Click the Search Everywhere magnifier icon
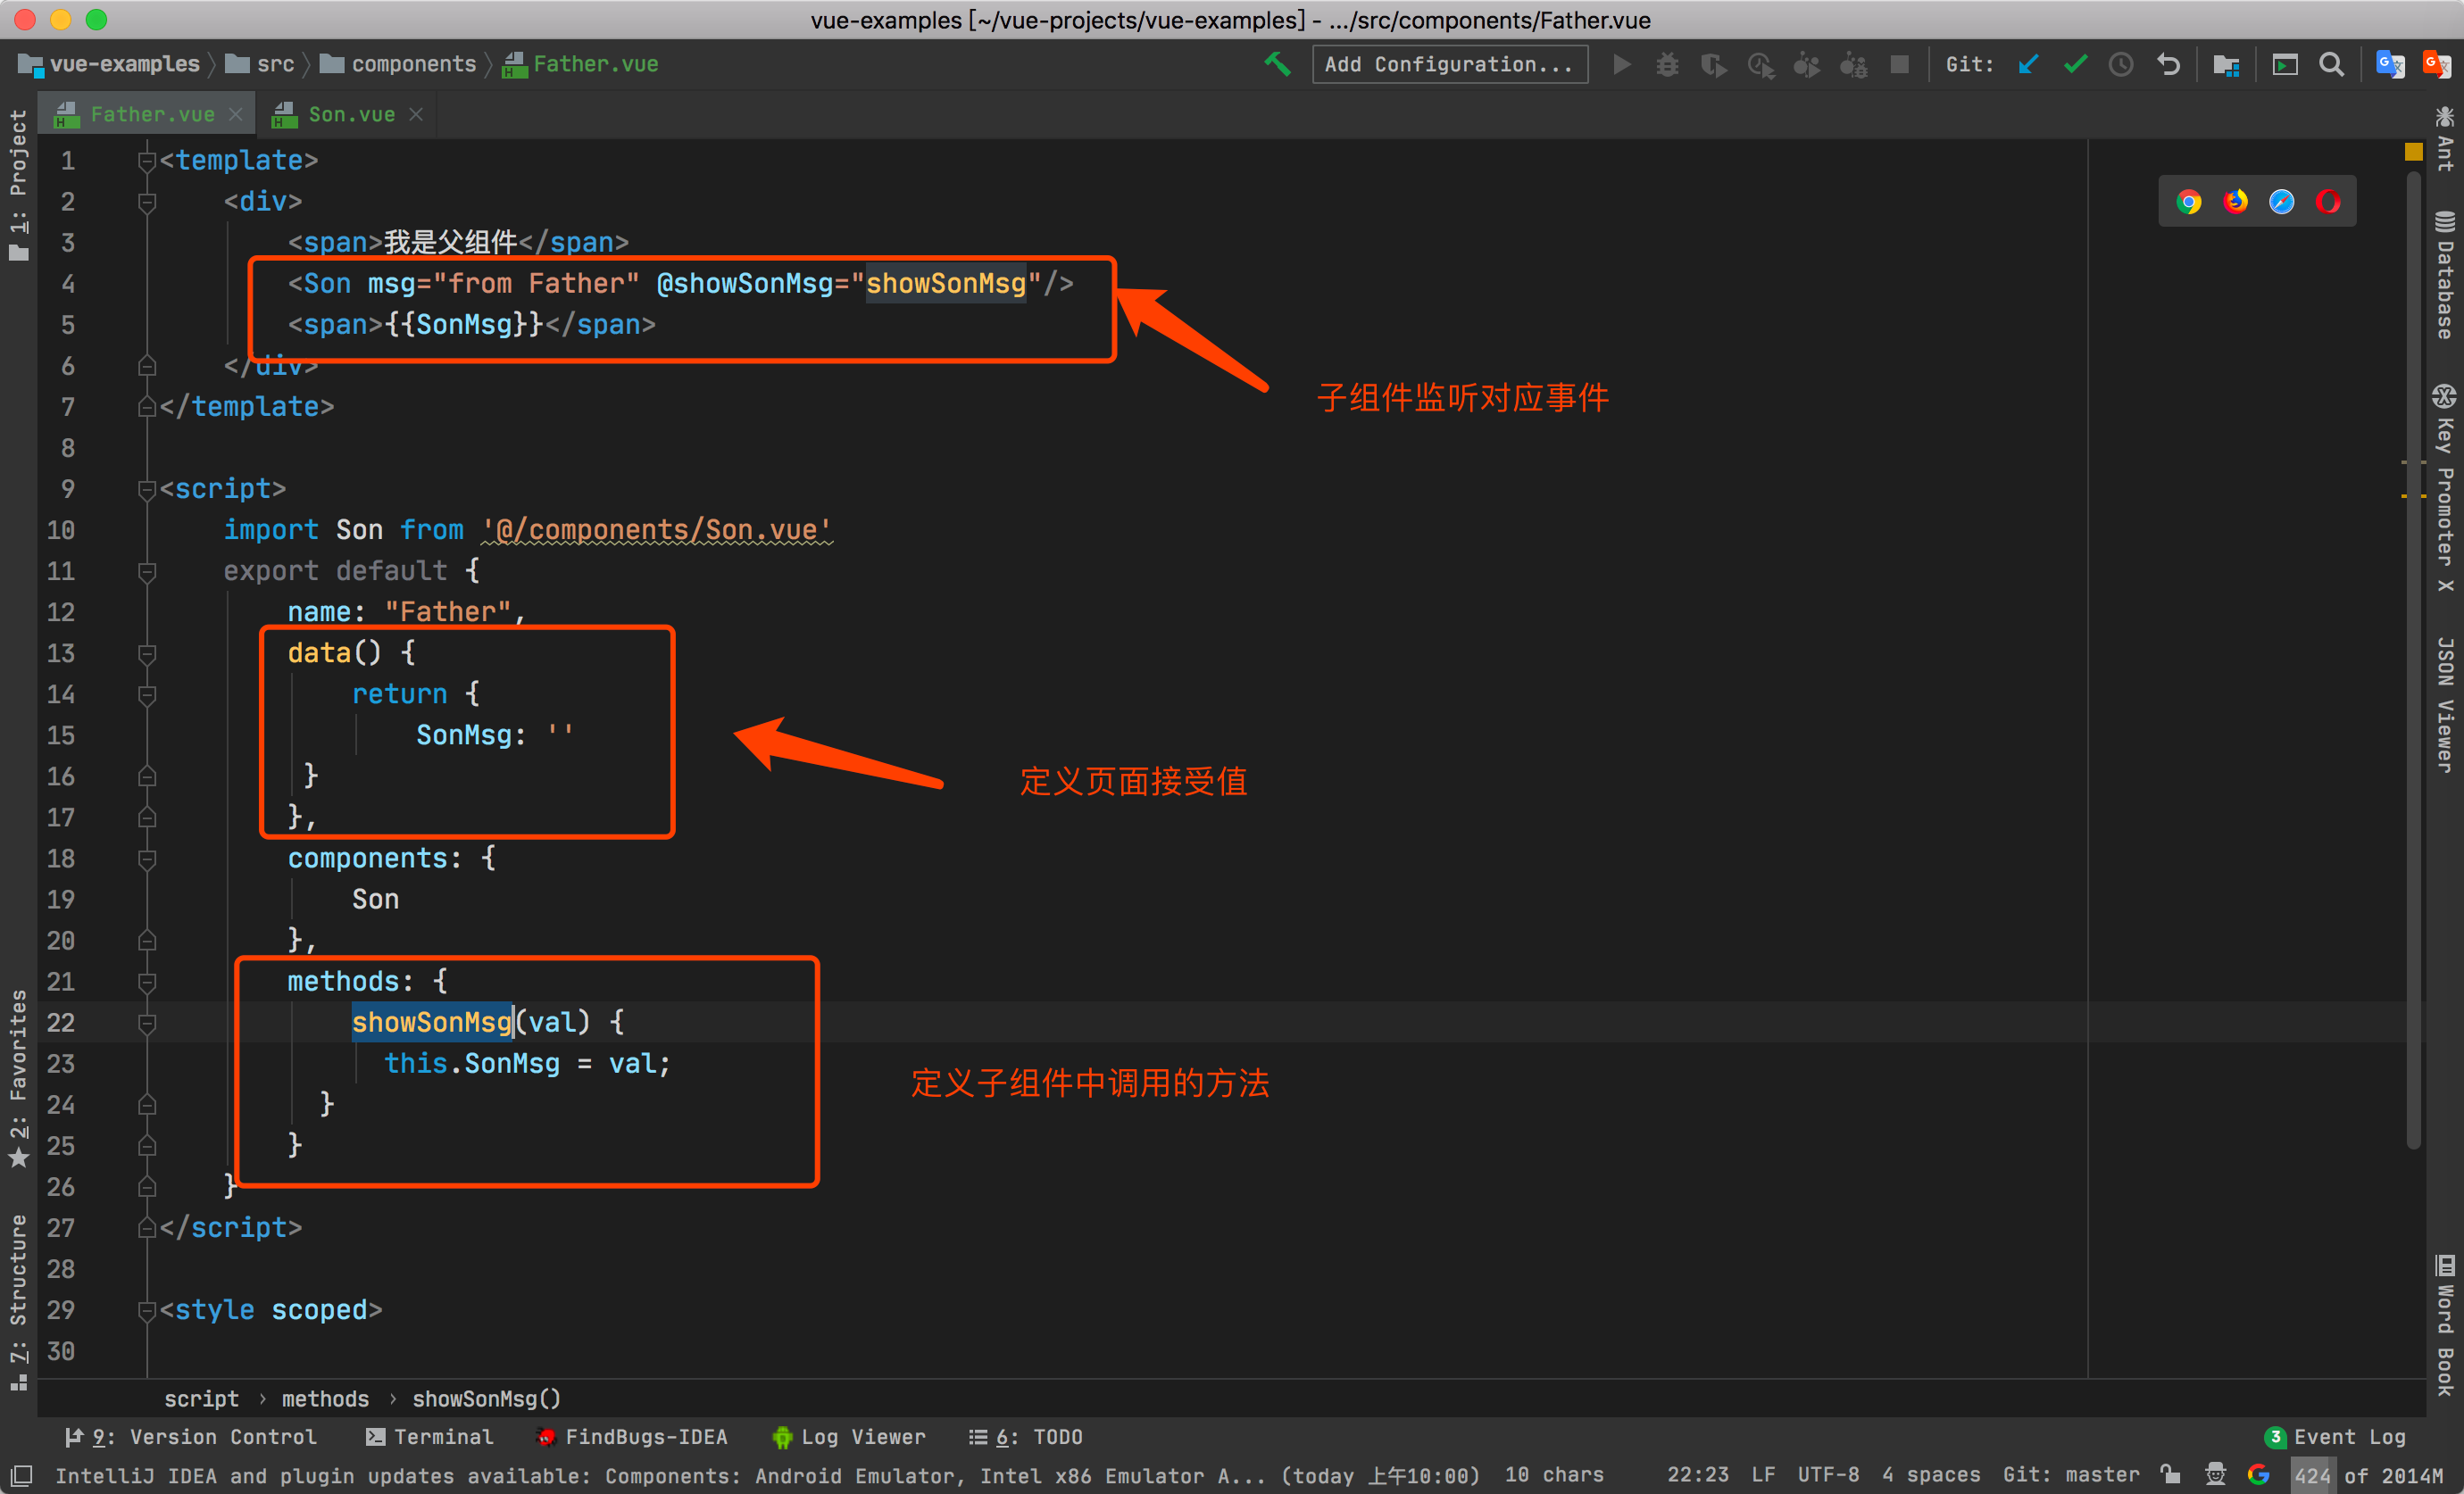This screenshot has height=1494, width=2464. tap(2332, 64)
